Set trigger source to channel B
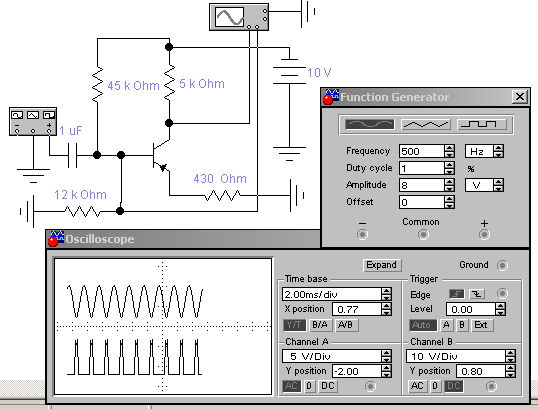Screen dimensions: 538x409 point(462,325)
